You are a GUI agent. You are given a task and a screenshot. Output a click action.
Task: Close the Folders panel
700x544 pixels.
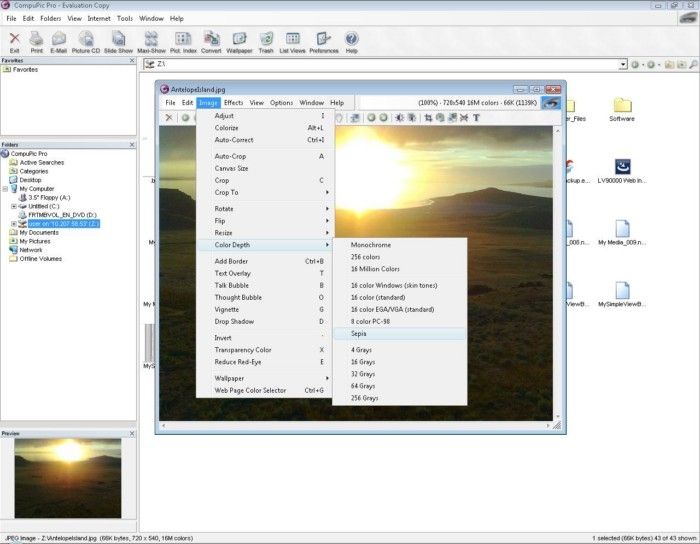tap(130, 144)
